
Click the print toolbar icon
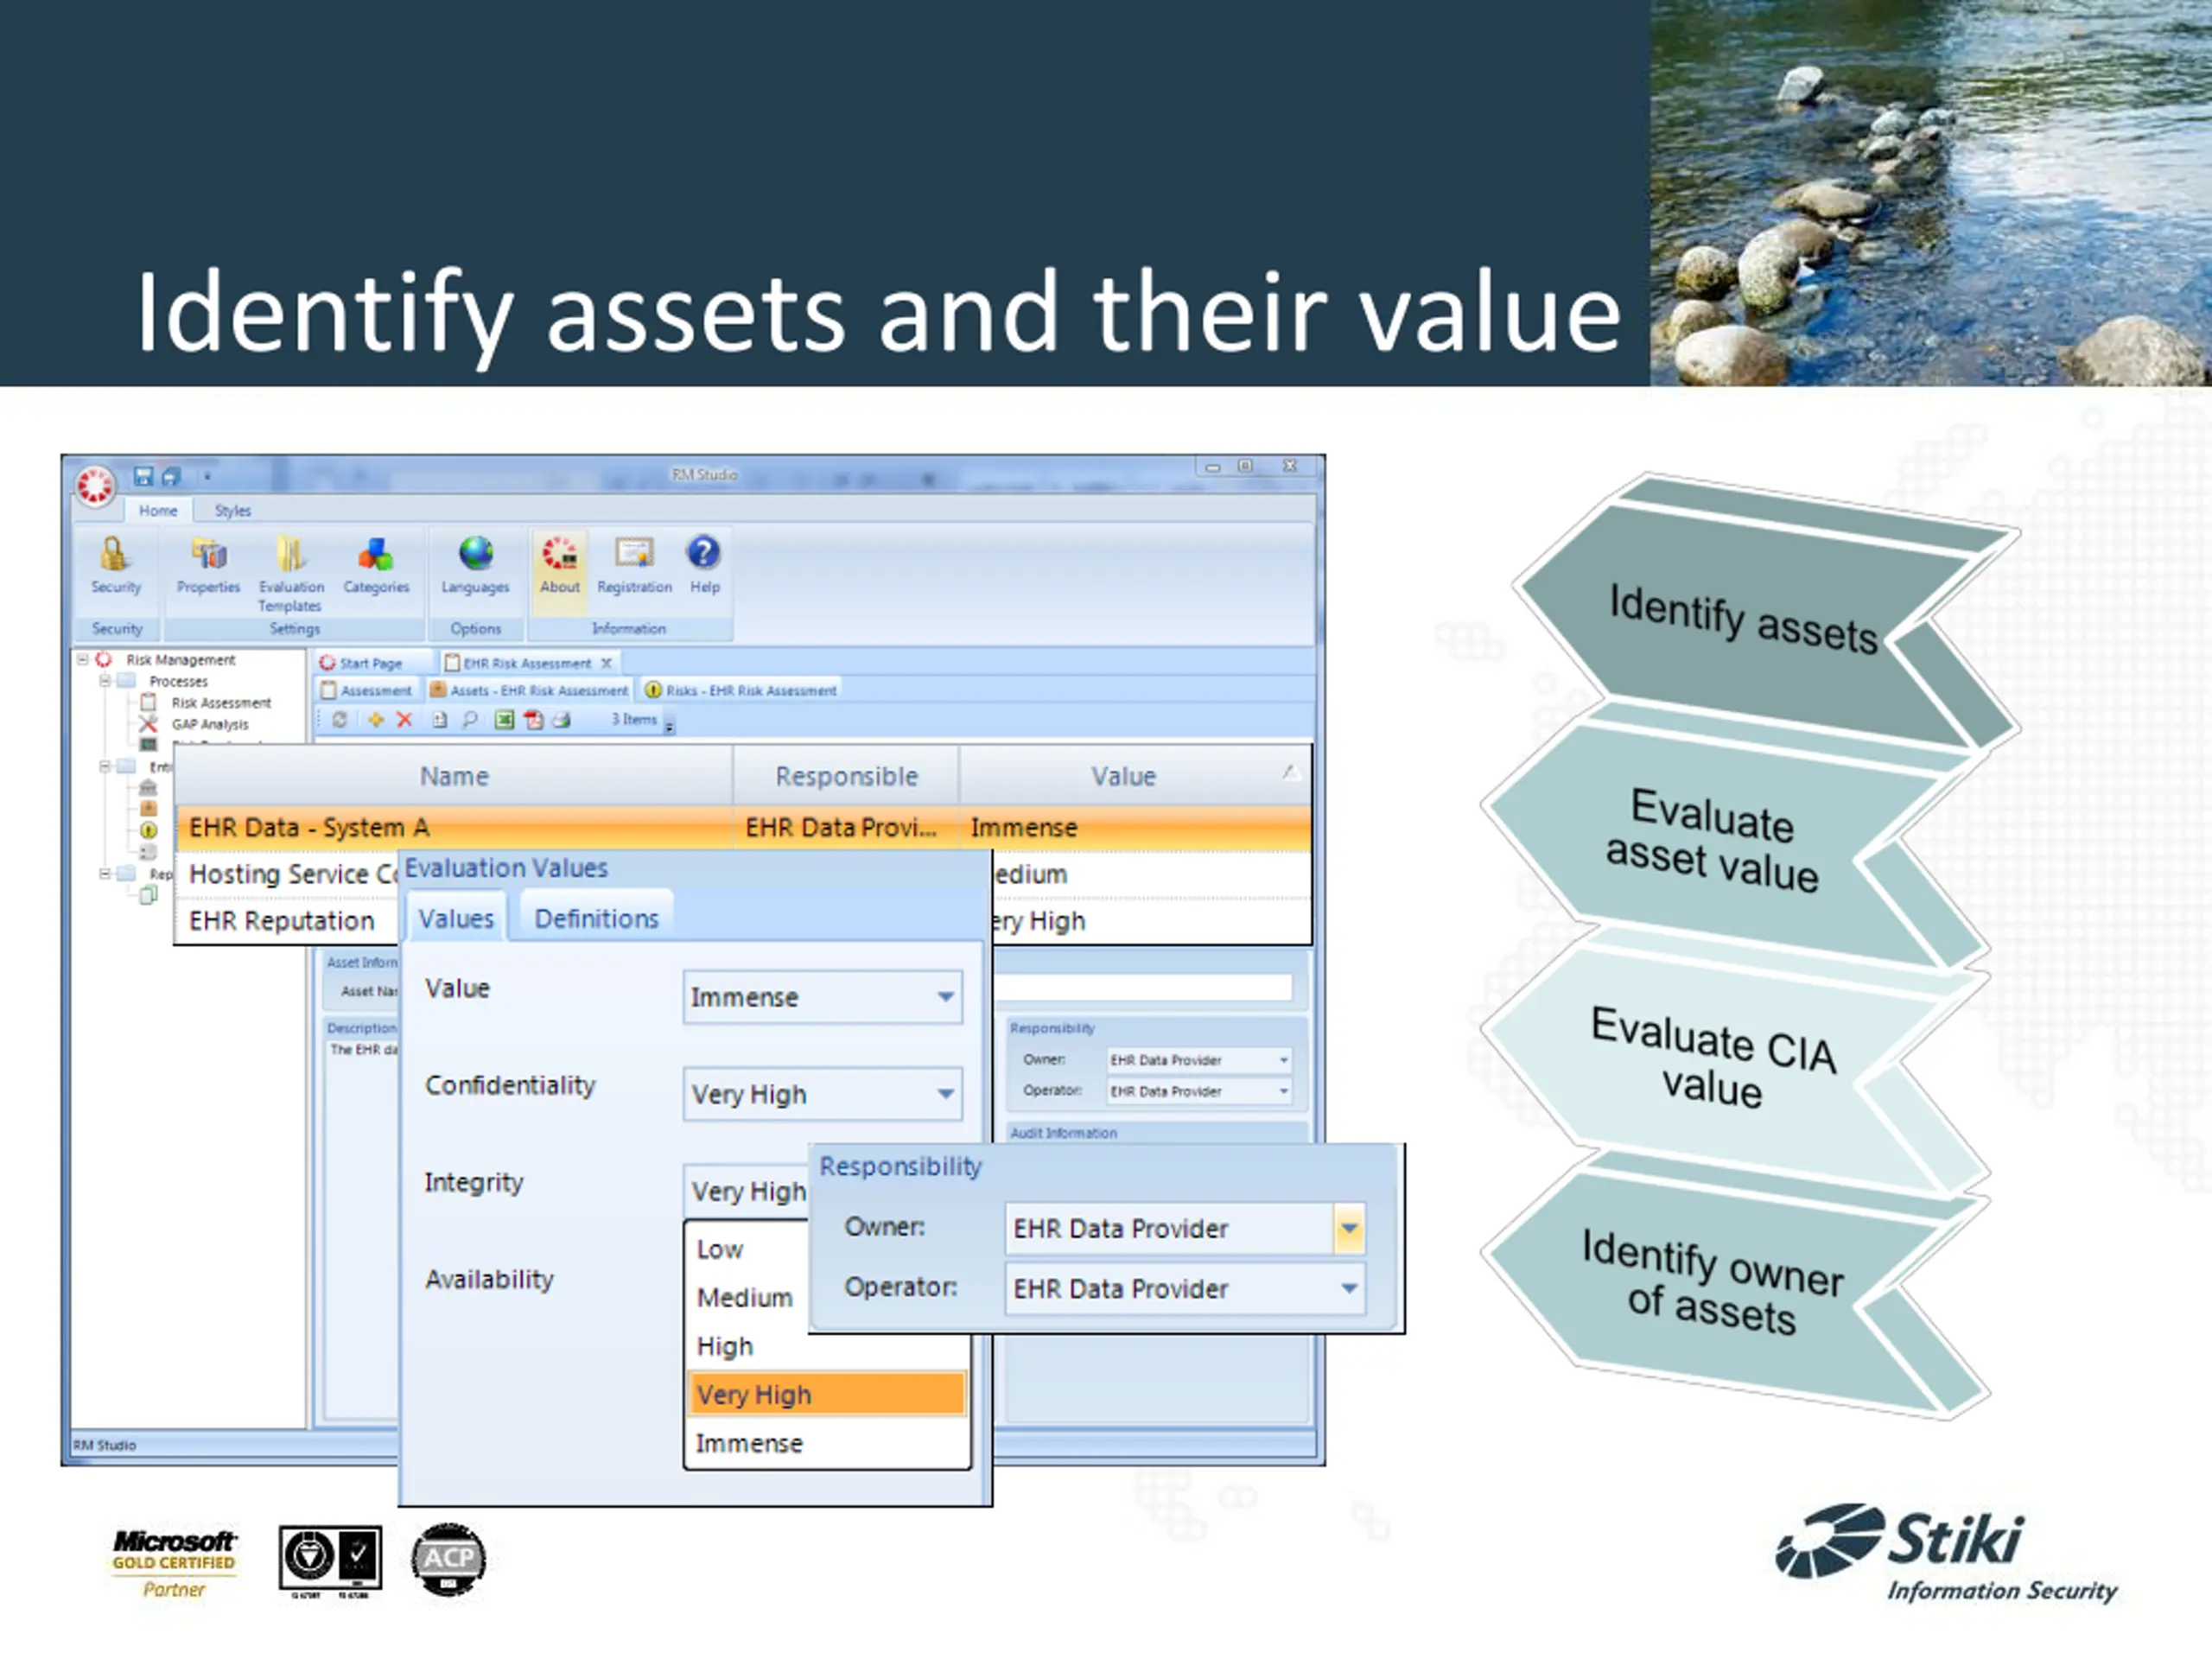pyautogui.click(x=562, y=720)
